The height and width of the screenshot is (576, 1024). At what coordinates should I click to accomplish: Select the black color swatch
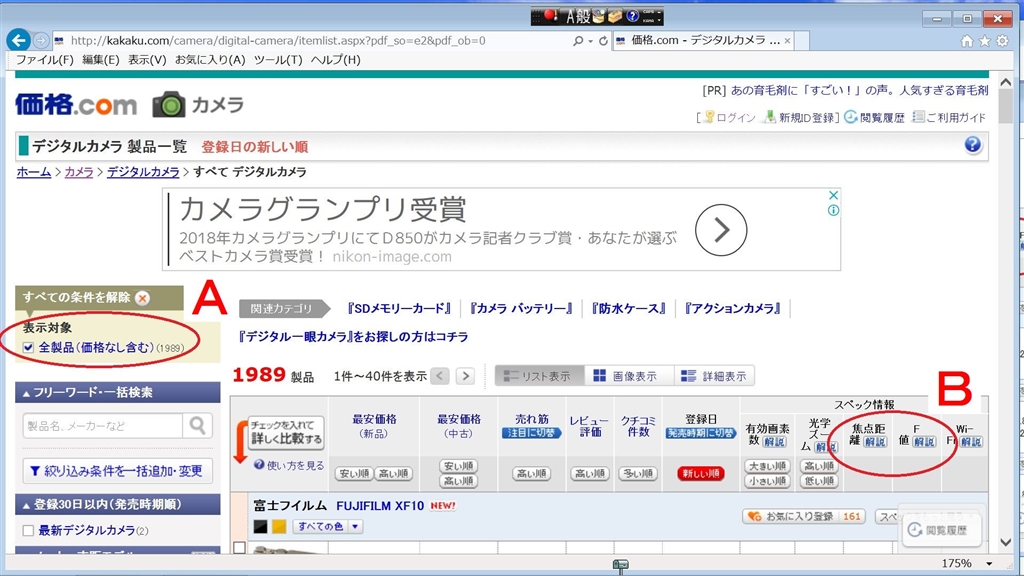point(261,526)
